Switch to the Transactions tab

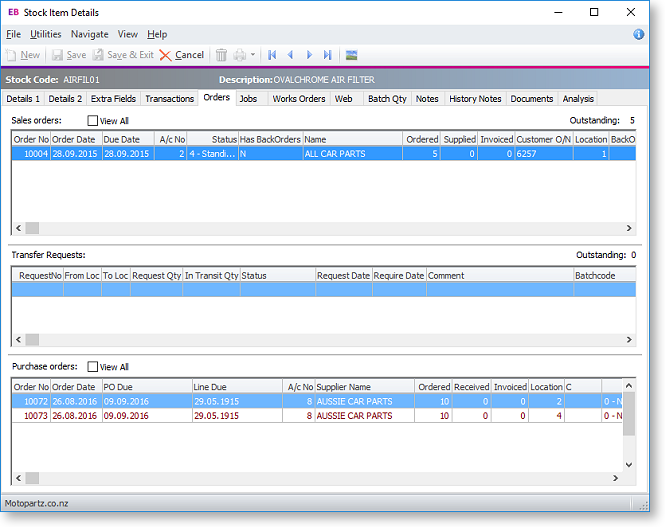tap(169, 99)
